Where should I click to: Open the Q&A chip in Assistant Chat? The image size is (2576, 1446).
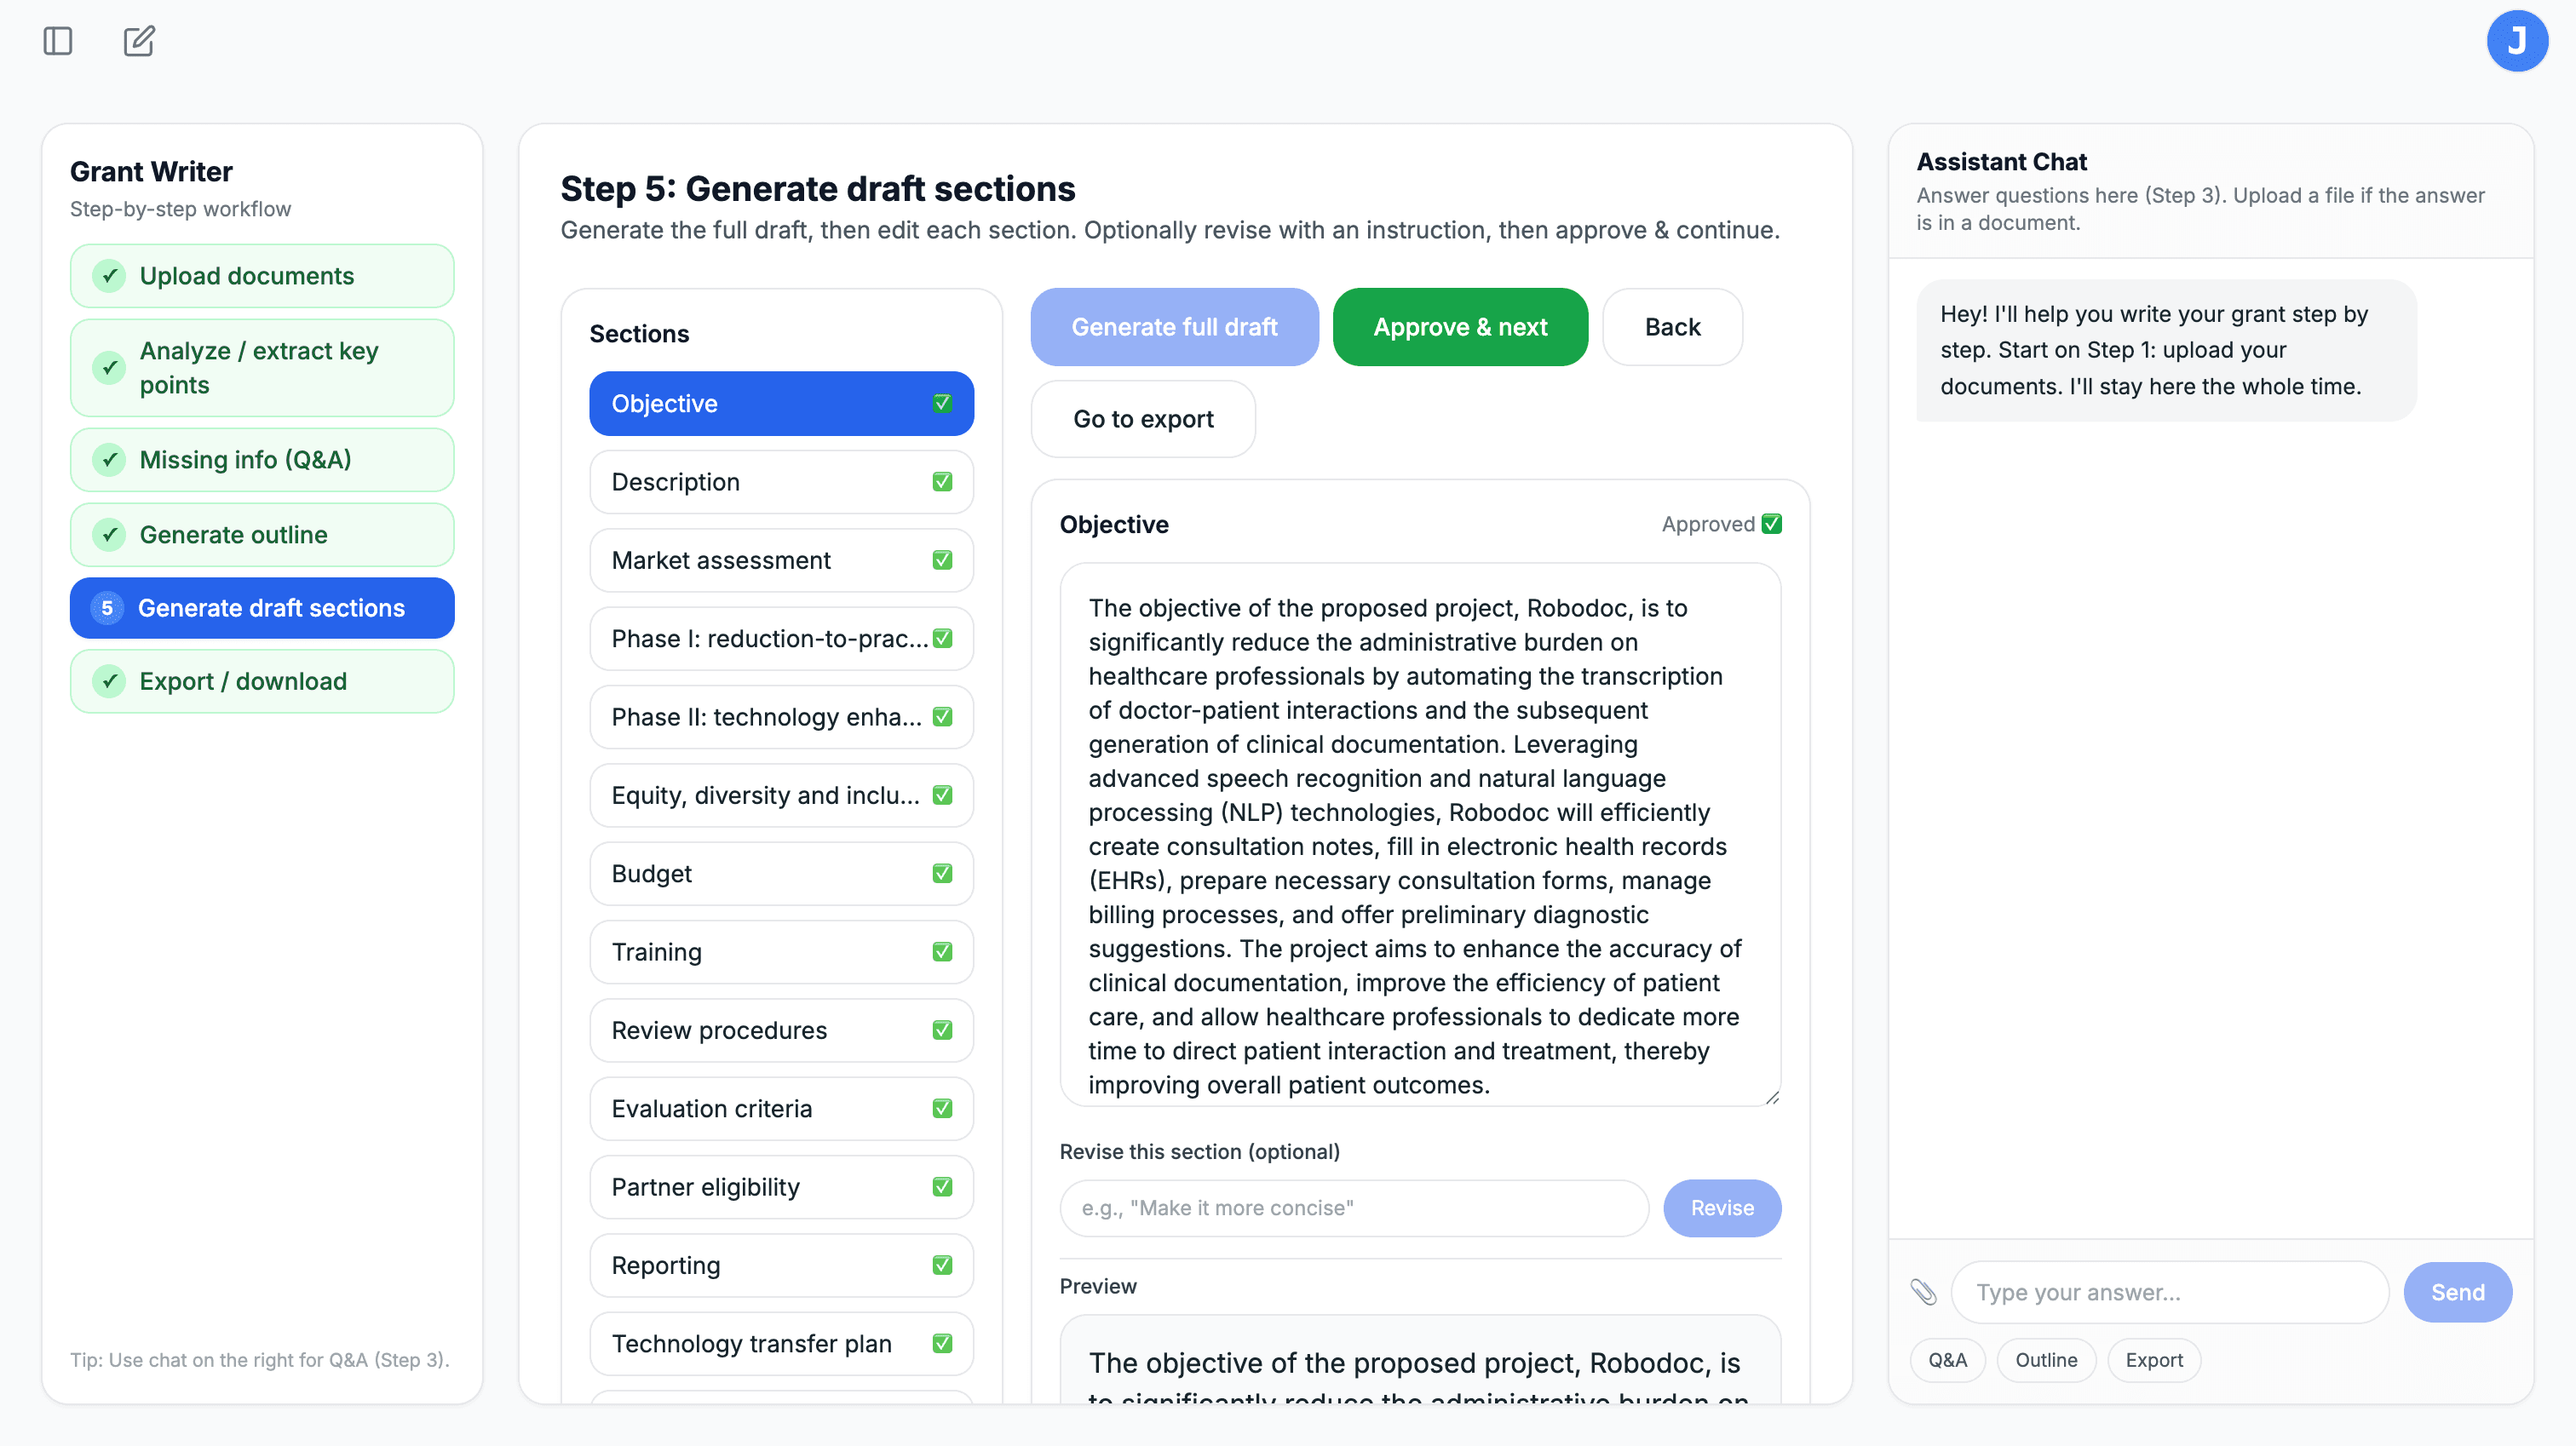tap(1947, 1360)
